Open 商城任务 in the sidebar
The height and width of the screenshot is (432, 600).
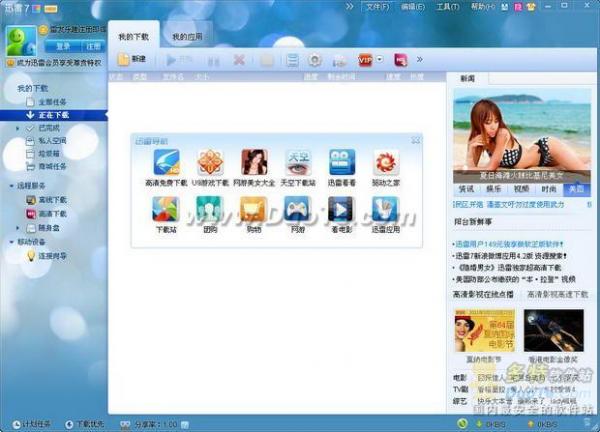(x=52, y=166)
